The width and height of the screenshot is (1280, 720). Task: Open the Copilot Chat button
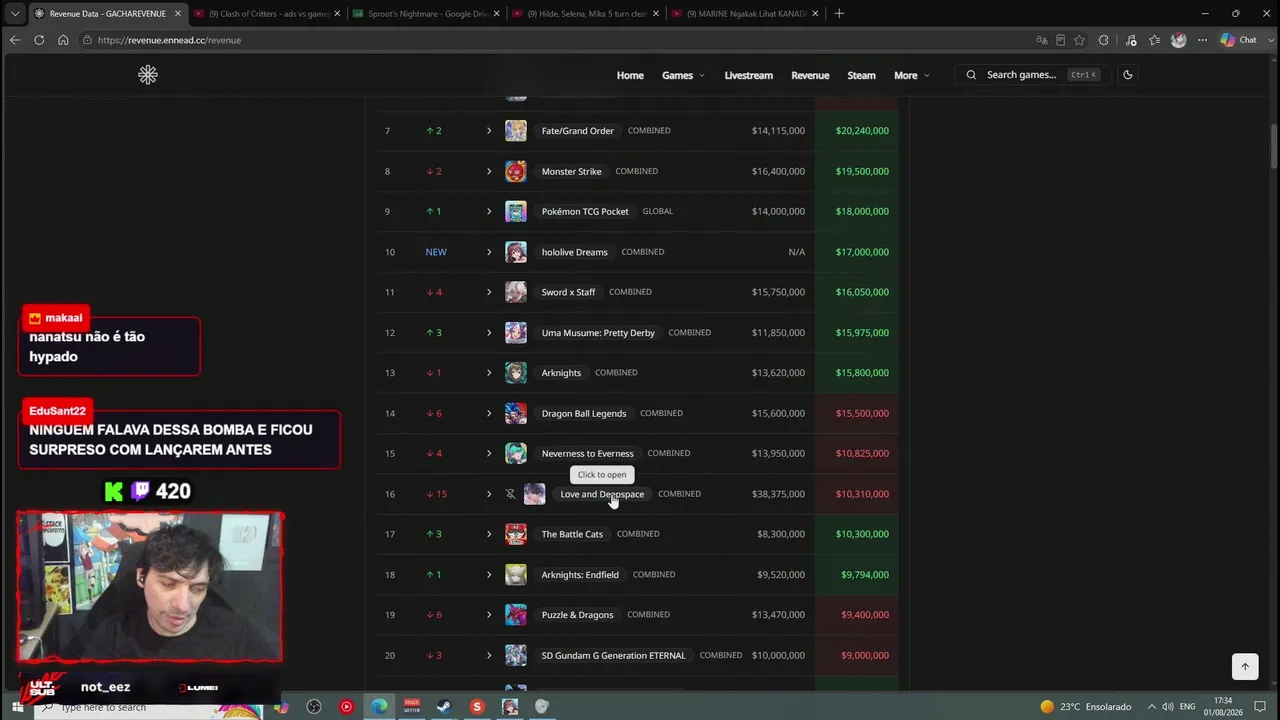[1239, 40]
